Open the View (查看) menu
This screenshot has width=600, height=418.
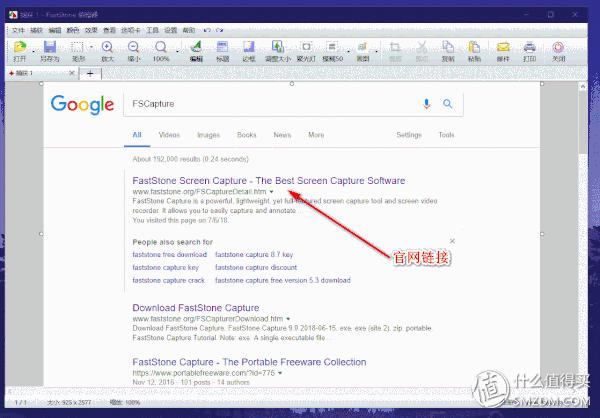tap(109, 30)
